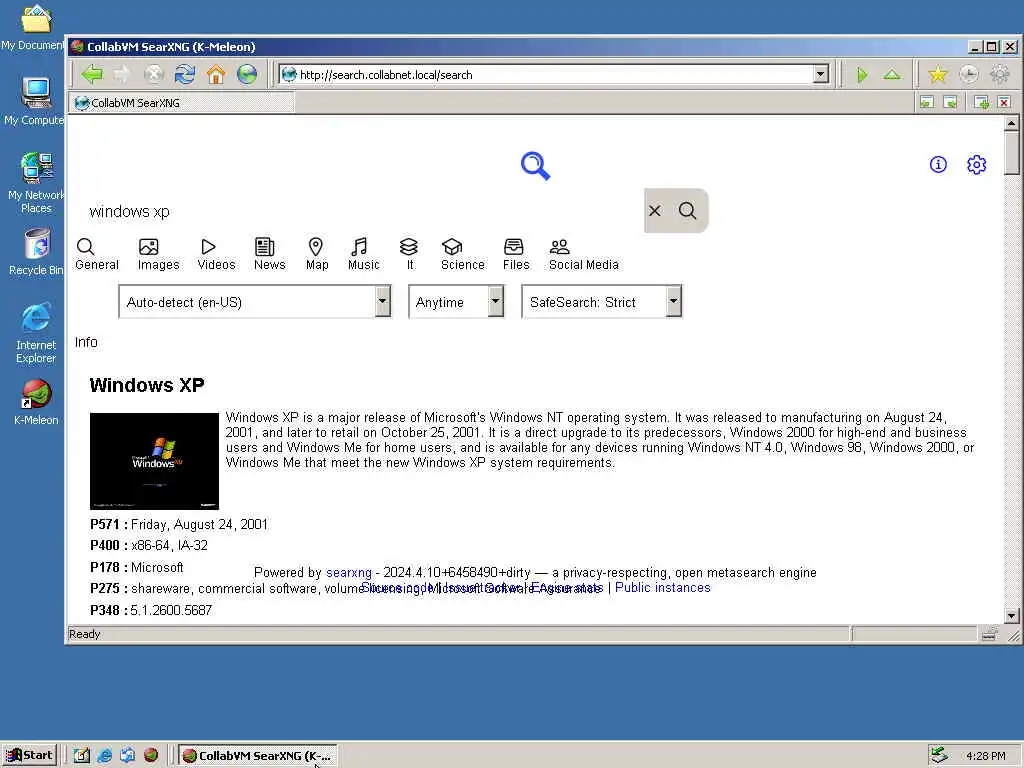
Task: Click the 4:28 PM taskbar clock
Action: coord(985,756)
